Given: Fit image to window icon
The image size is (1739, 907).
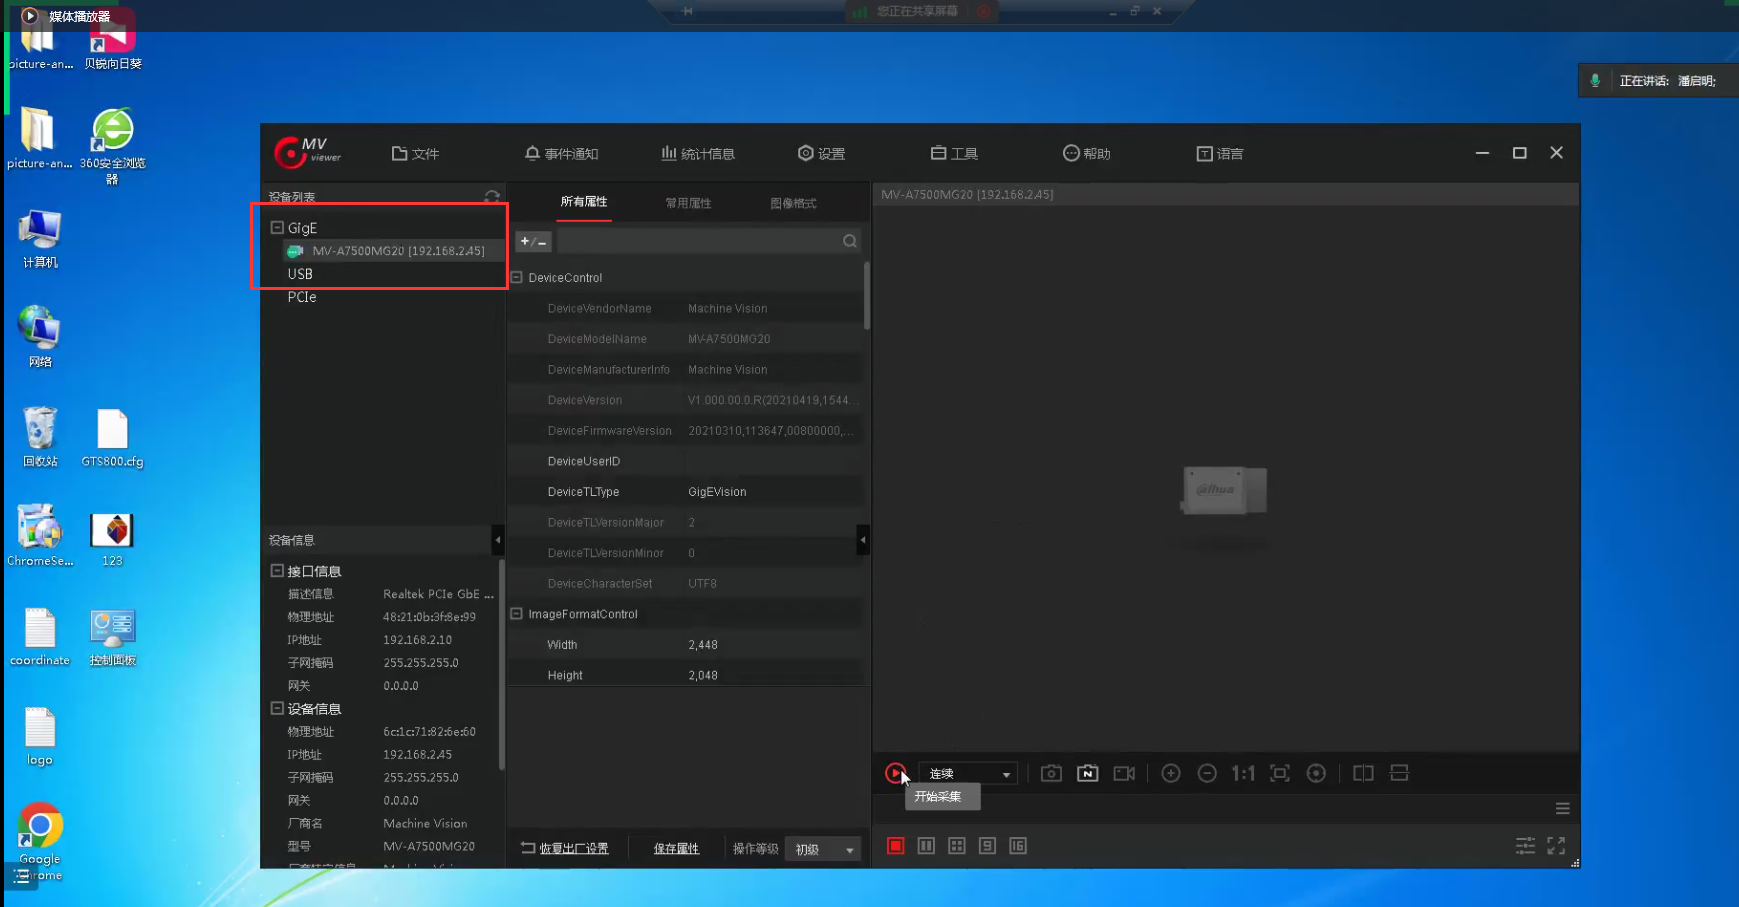Looking at the screenshot, I should click(x=1280, y=773).
